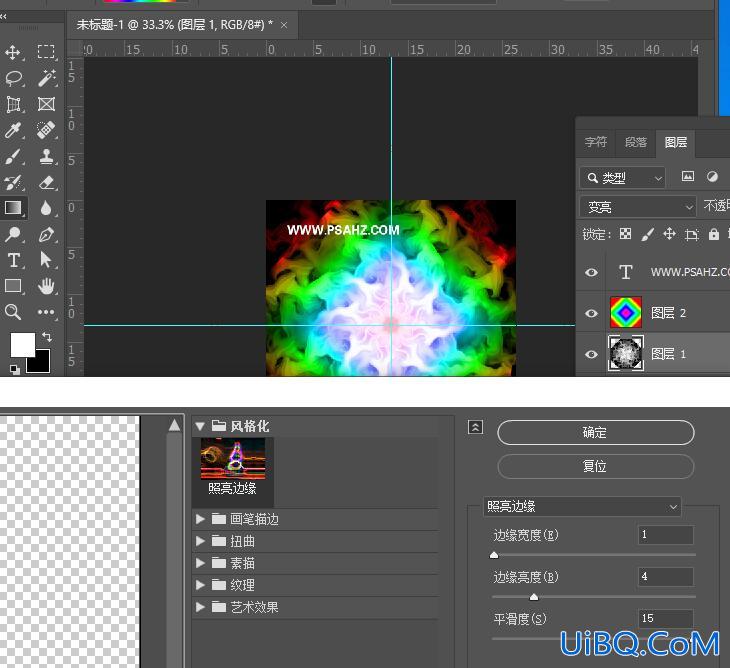Select the Horizontal Type tool
Viewport: 730px width, 668px height.
point(14,260)
